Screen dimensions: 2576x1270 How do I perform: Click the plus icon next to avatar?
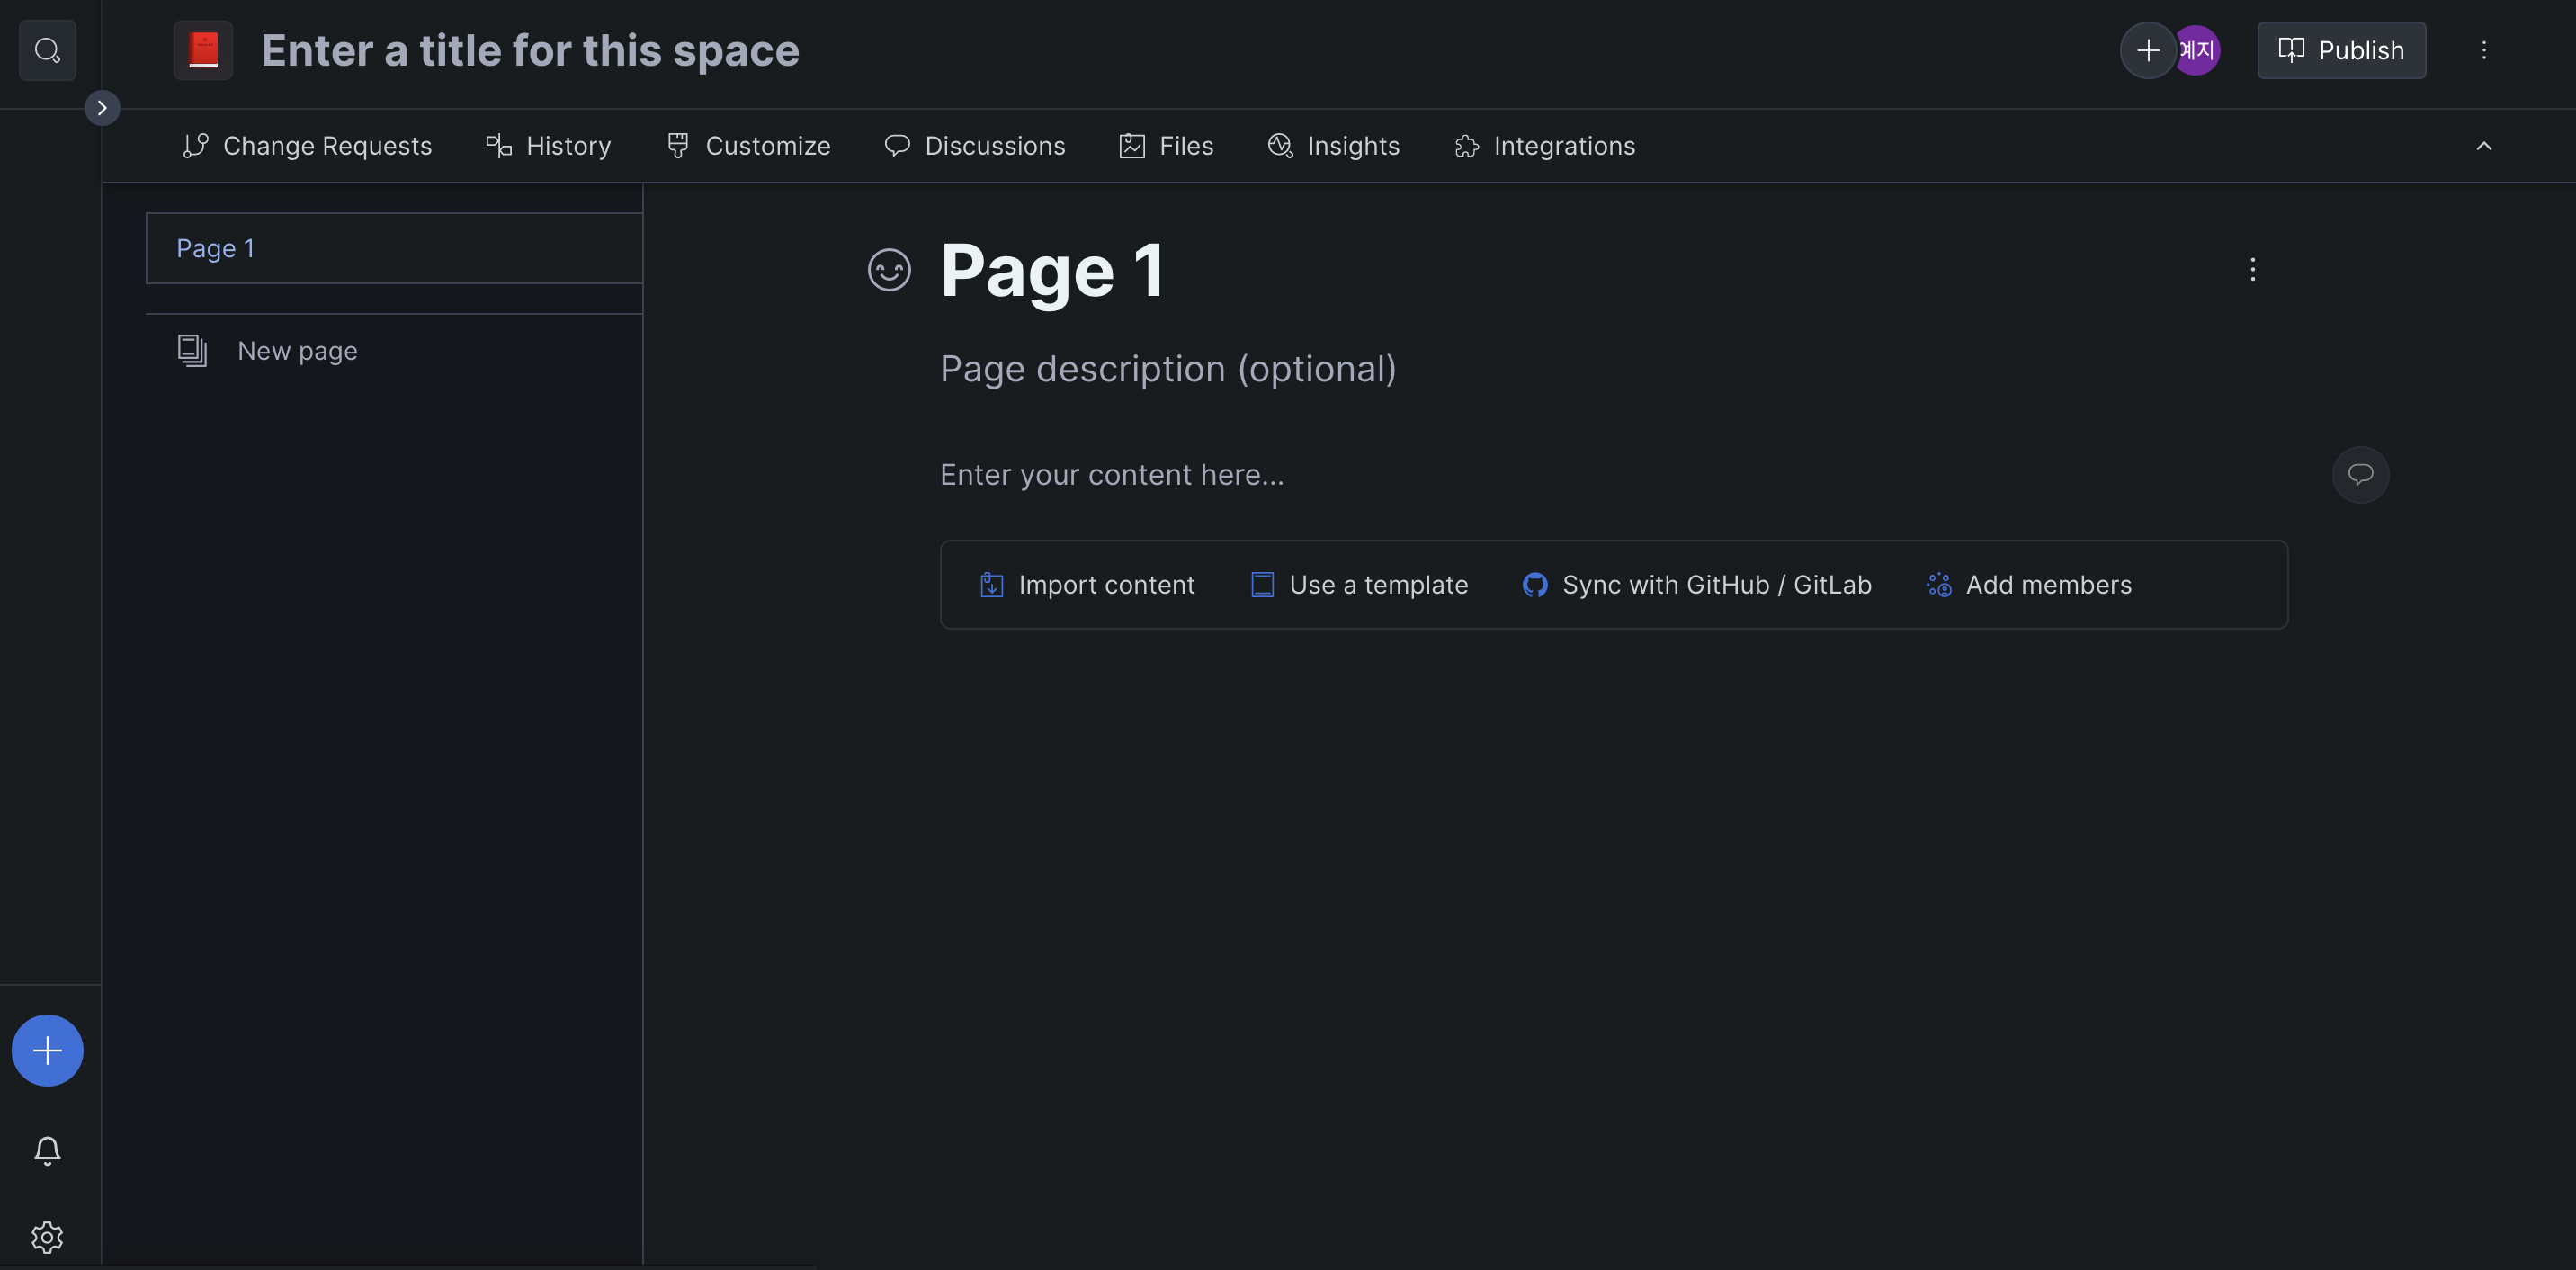tap(2147, 50)
